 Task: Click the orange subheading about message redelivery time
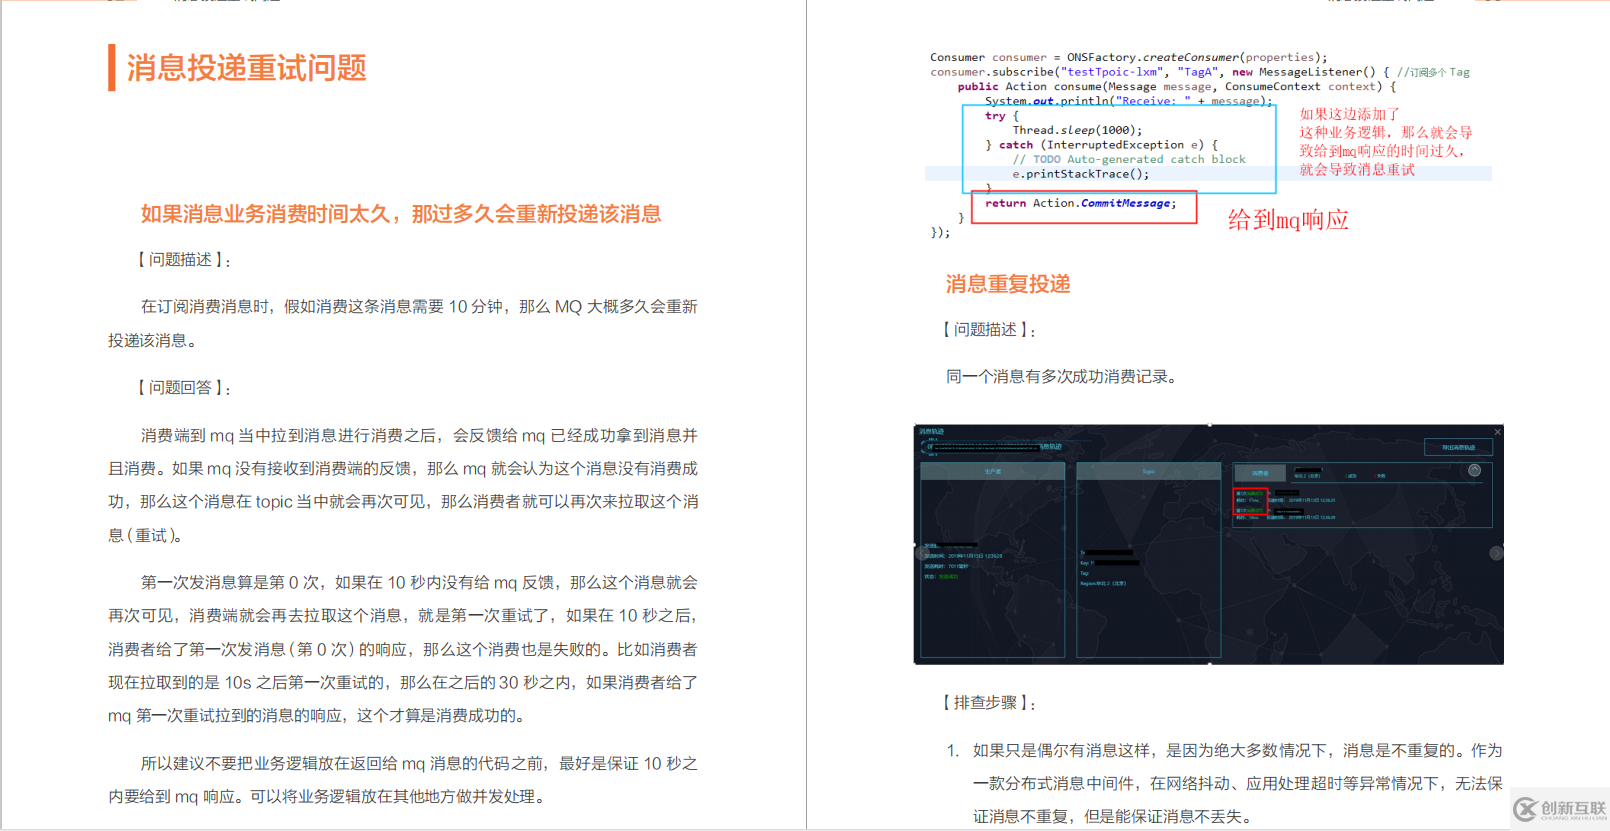click(x=400, y=214)
